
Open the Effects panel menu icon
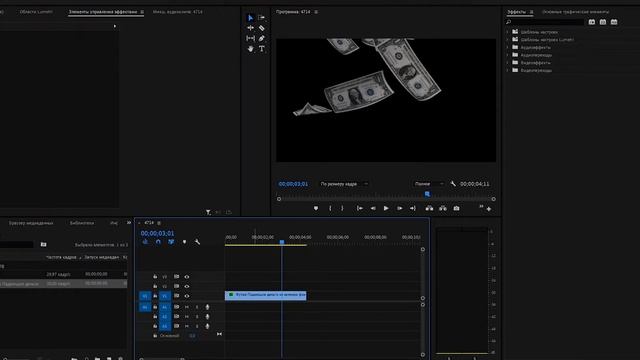(x=531, y=12)
